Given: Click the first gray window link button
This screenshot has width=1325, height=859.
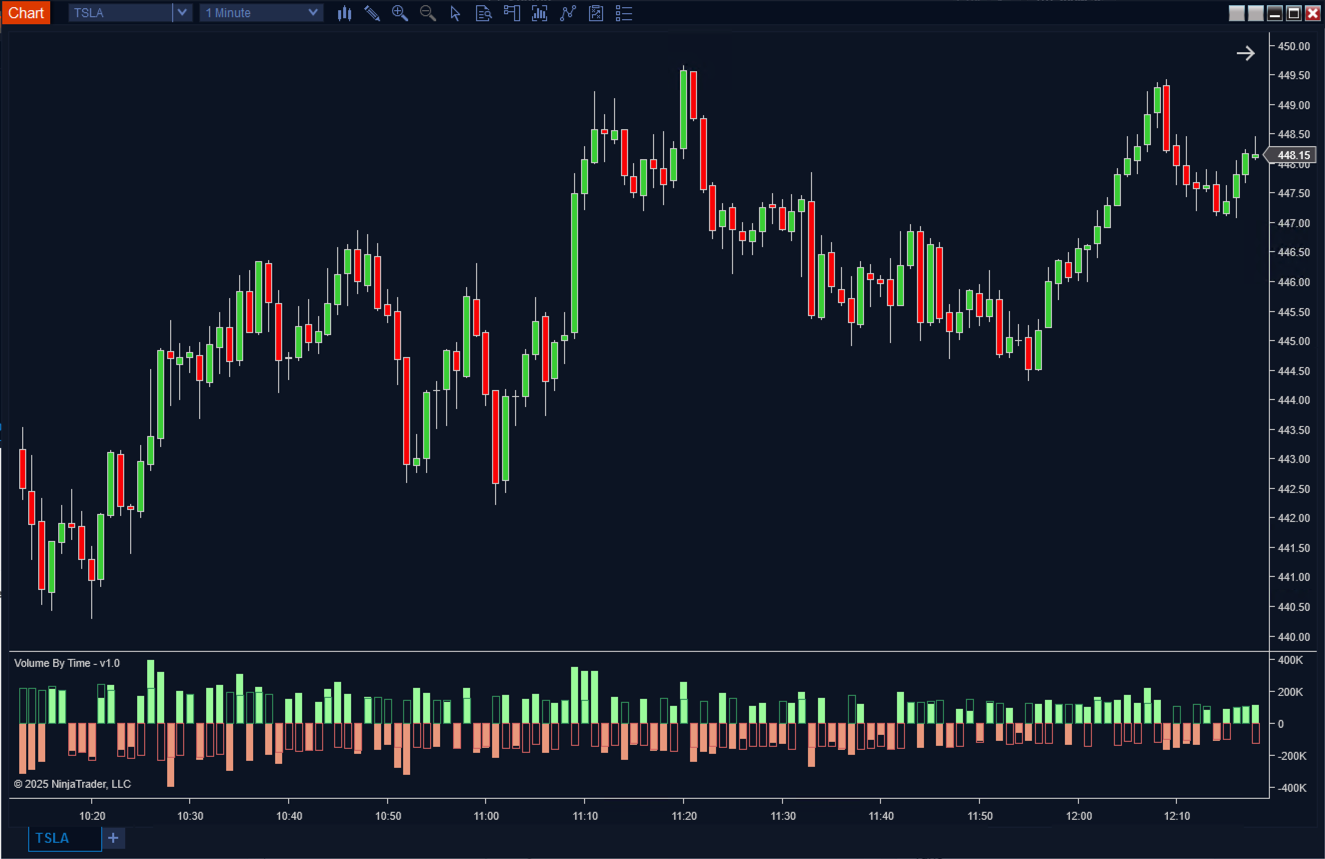Looking at the screenshot, I should coord(1237,13).
